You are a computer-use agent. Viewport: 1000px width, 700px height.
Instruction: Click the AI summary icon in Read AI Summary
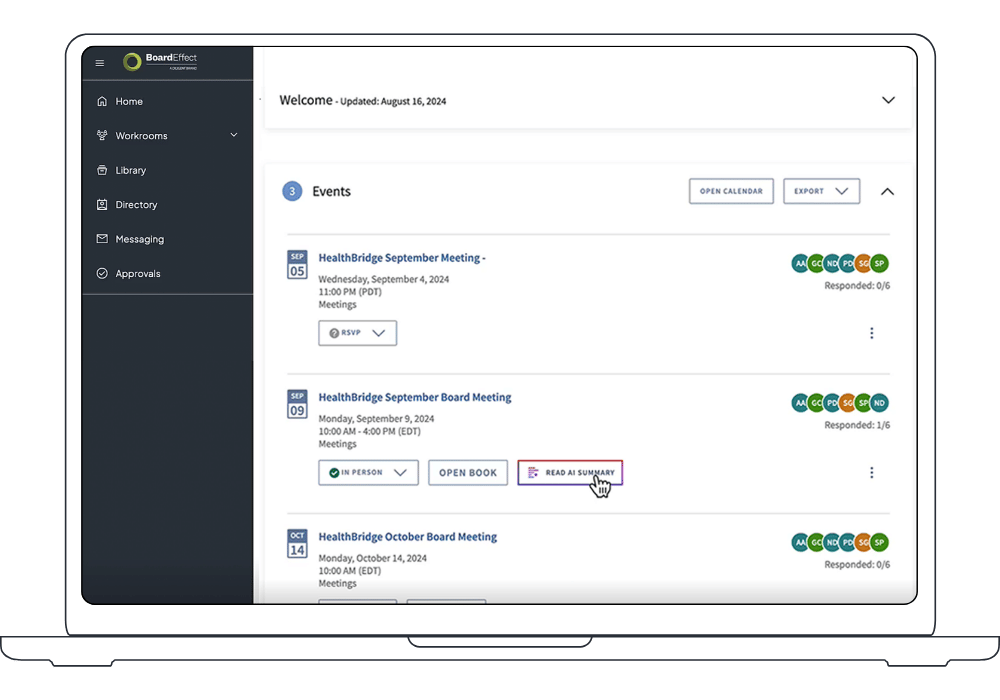533,473
